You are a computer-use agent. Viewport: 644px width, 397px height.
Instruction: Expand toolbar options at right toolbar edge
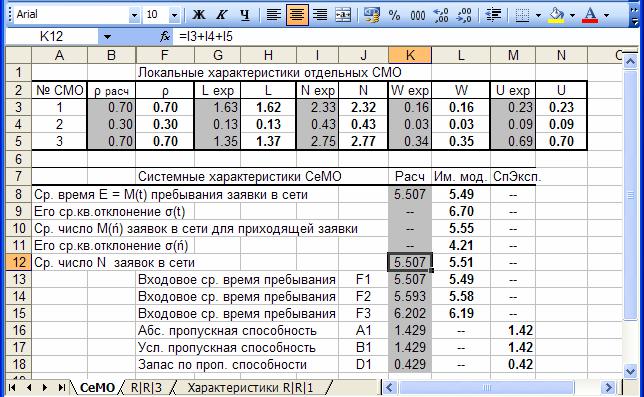(x=634, y=15)
